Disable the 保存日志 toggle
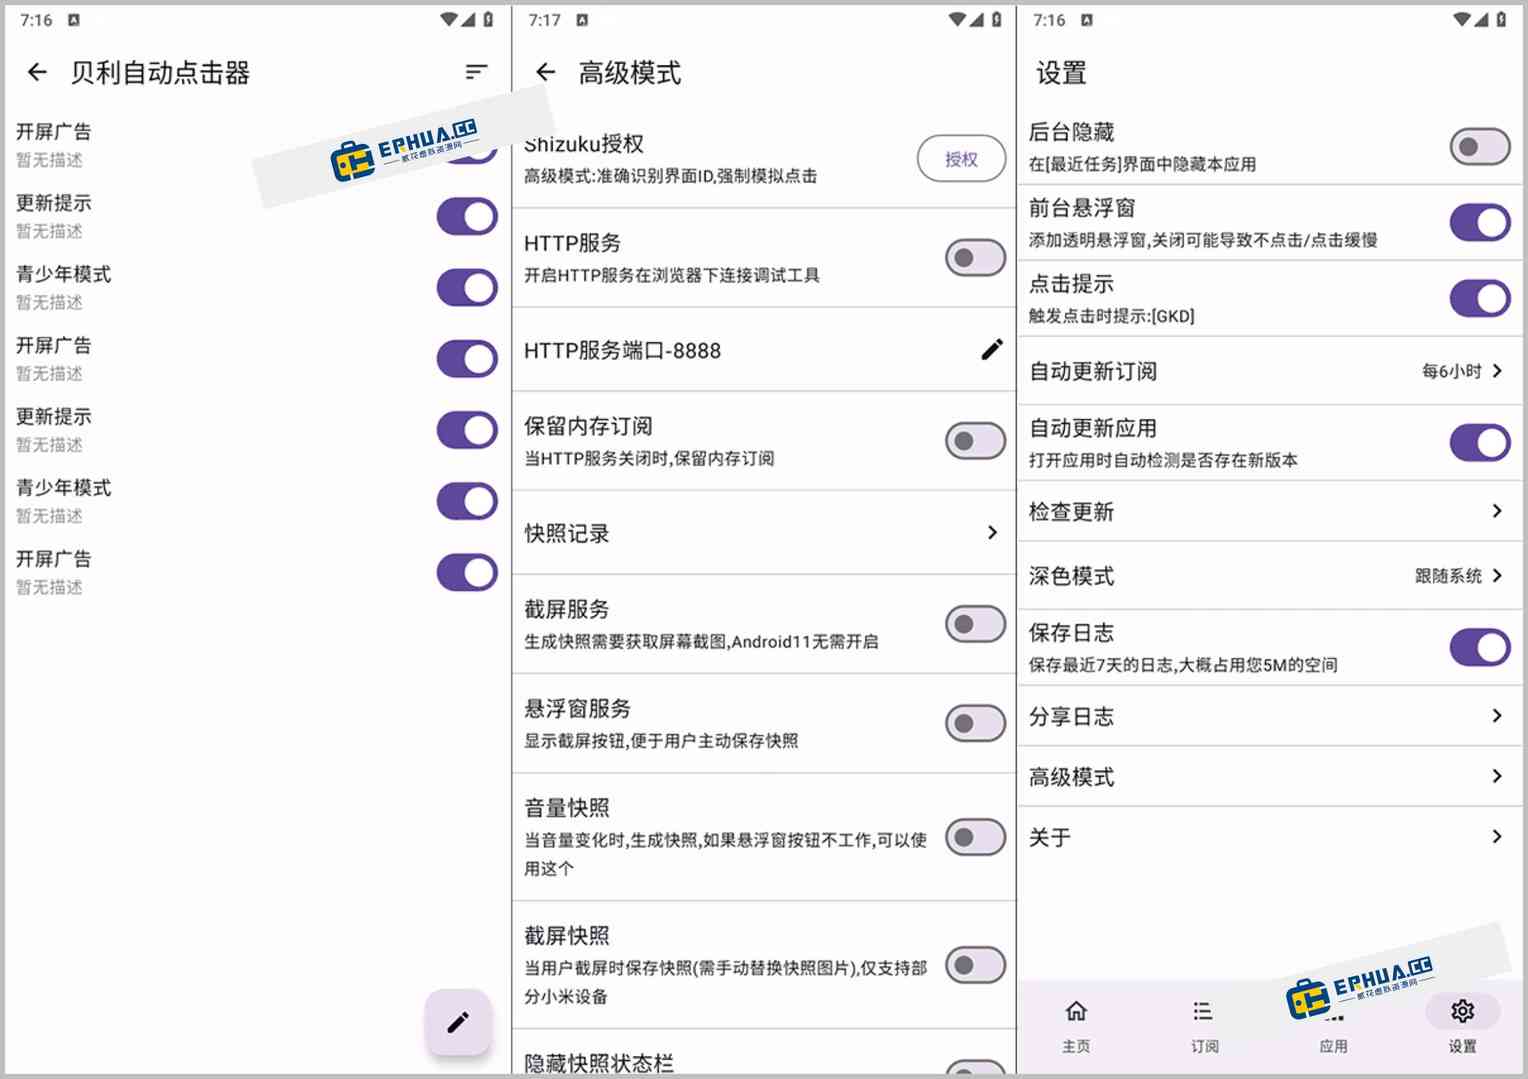The height and width of the screenshot is (1079, 1528). click(x=1480, y=647)
